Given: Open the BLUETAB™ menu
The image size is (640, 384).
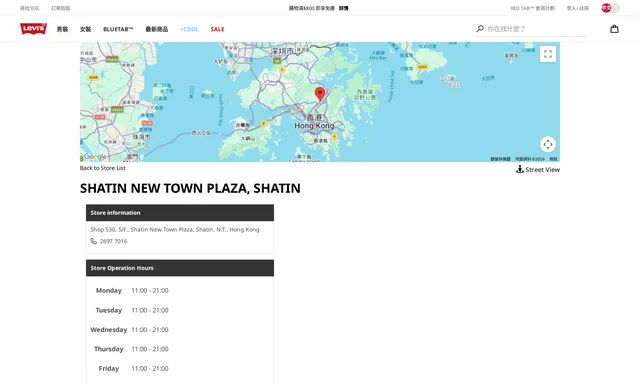Looking at the screenshot, I should pos(118,29).
